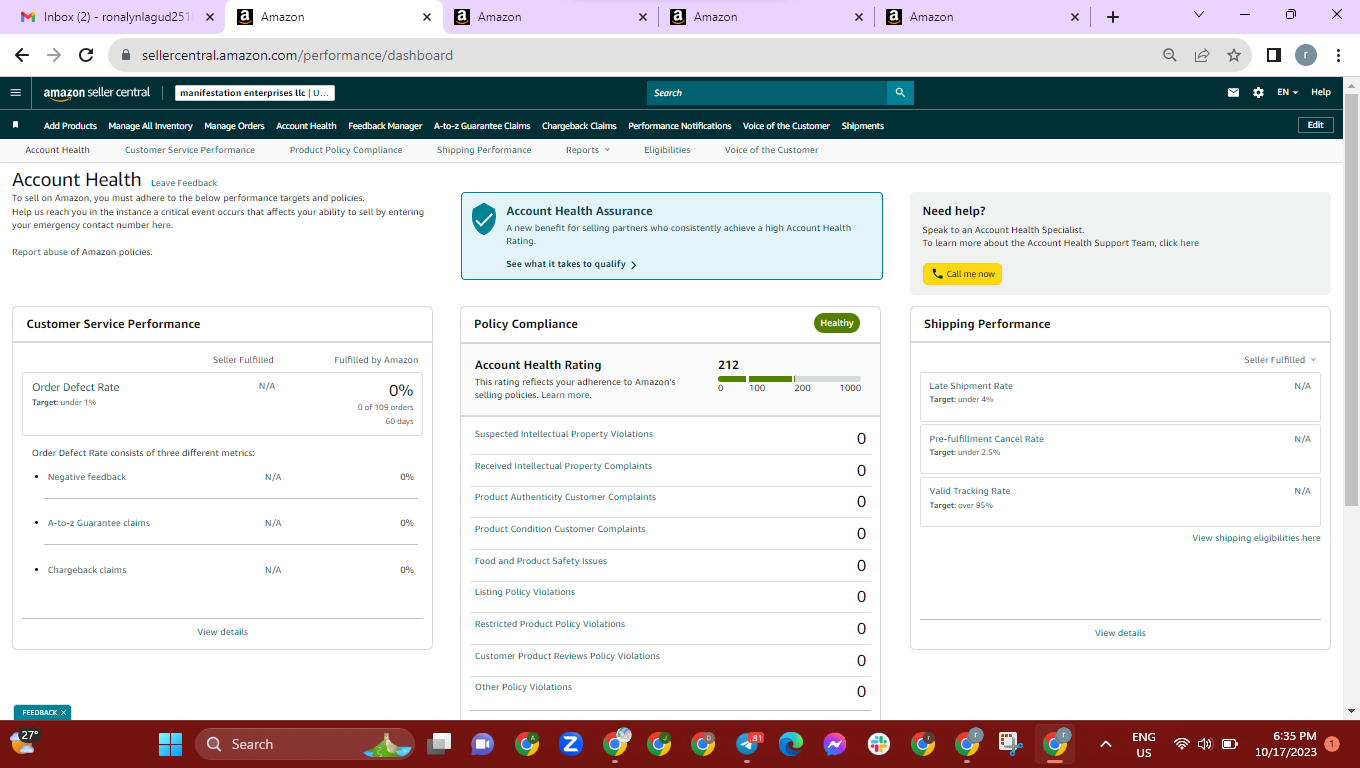This screenshot has width=1360, height=768.
Task: Open the Voice of the Customer sub-tab
Action: coord(772,150)
